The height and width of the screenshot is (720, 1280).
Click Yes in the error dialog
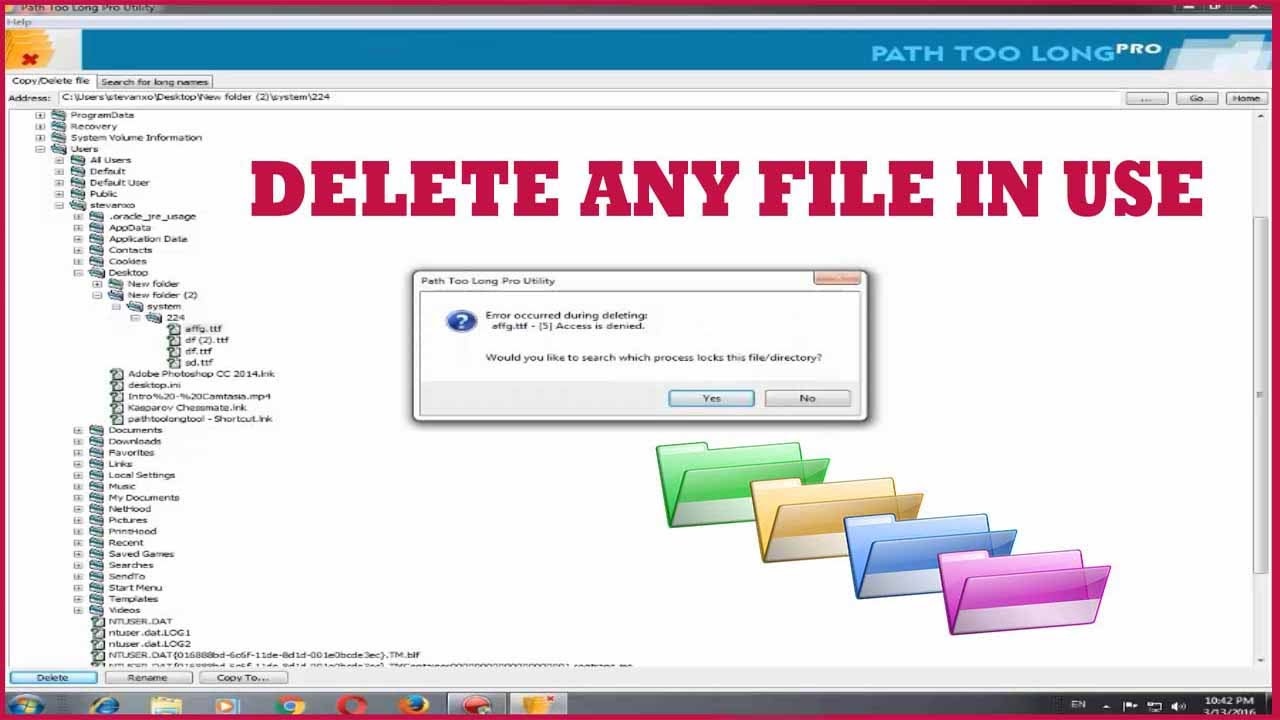[711, 398]
